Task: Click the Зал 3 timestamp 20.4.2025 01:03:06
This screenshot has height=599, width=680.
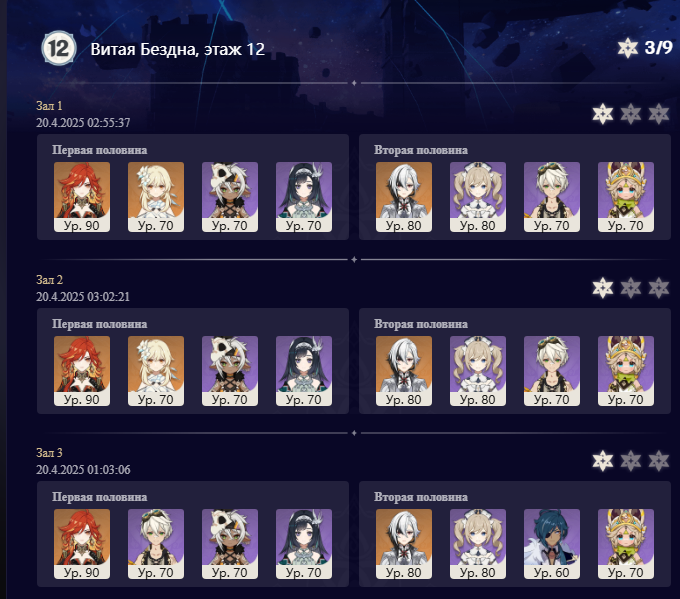Action: (x=83, y=470)
